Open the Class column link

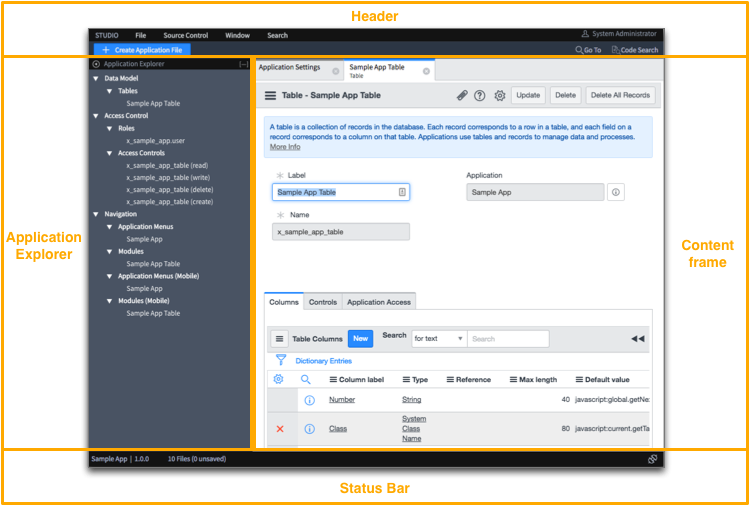[338, 429]
